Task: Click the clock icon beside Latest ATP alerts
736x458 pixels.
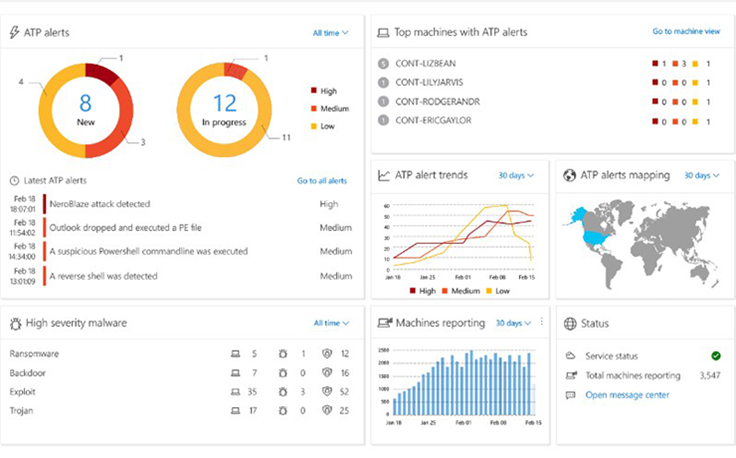Action: 15,181
